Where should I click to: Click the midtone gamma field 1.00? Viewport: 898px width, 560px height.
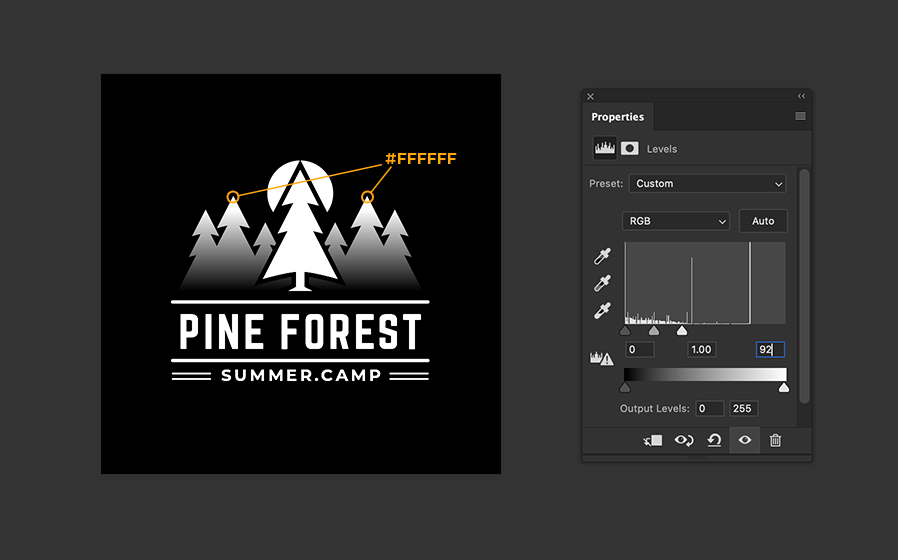click(702, 349)
